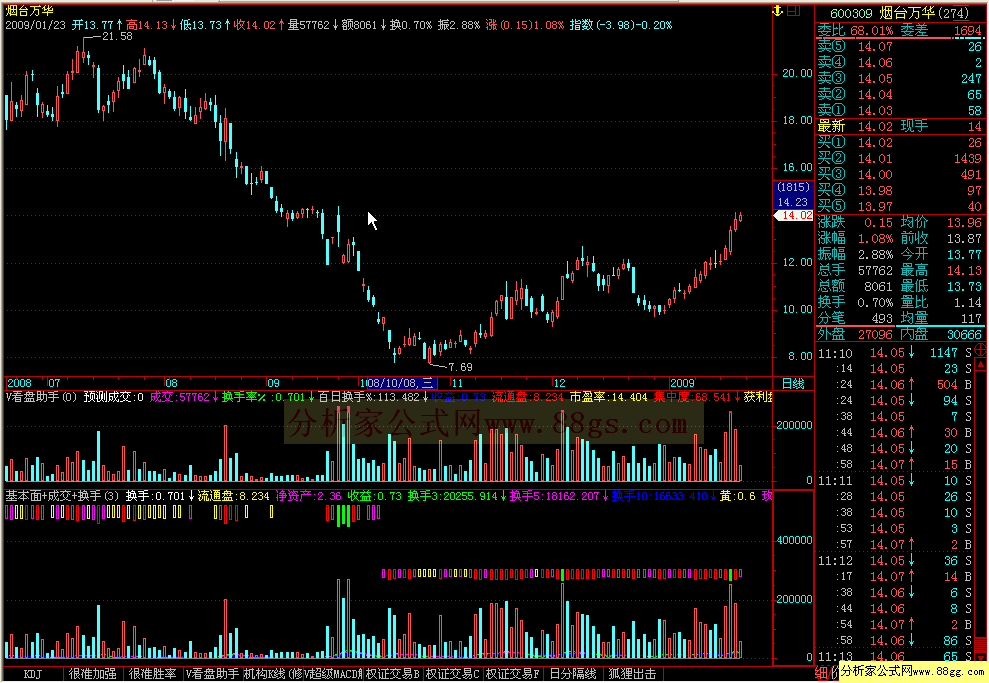
Task: Click the 卖④ 14.06 order row
Action: point(899,62)
